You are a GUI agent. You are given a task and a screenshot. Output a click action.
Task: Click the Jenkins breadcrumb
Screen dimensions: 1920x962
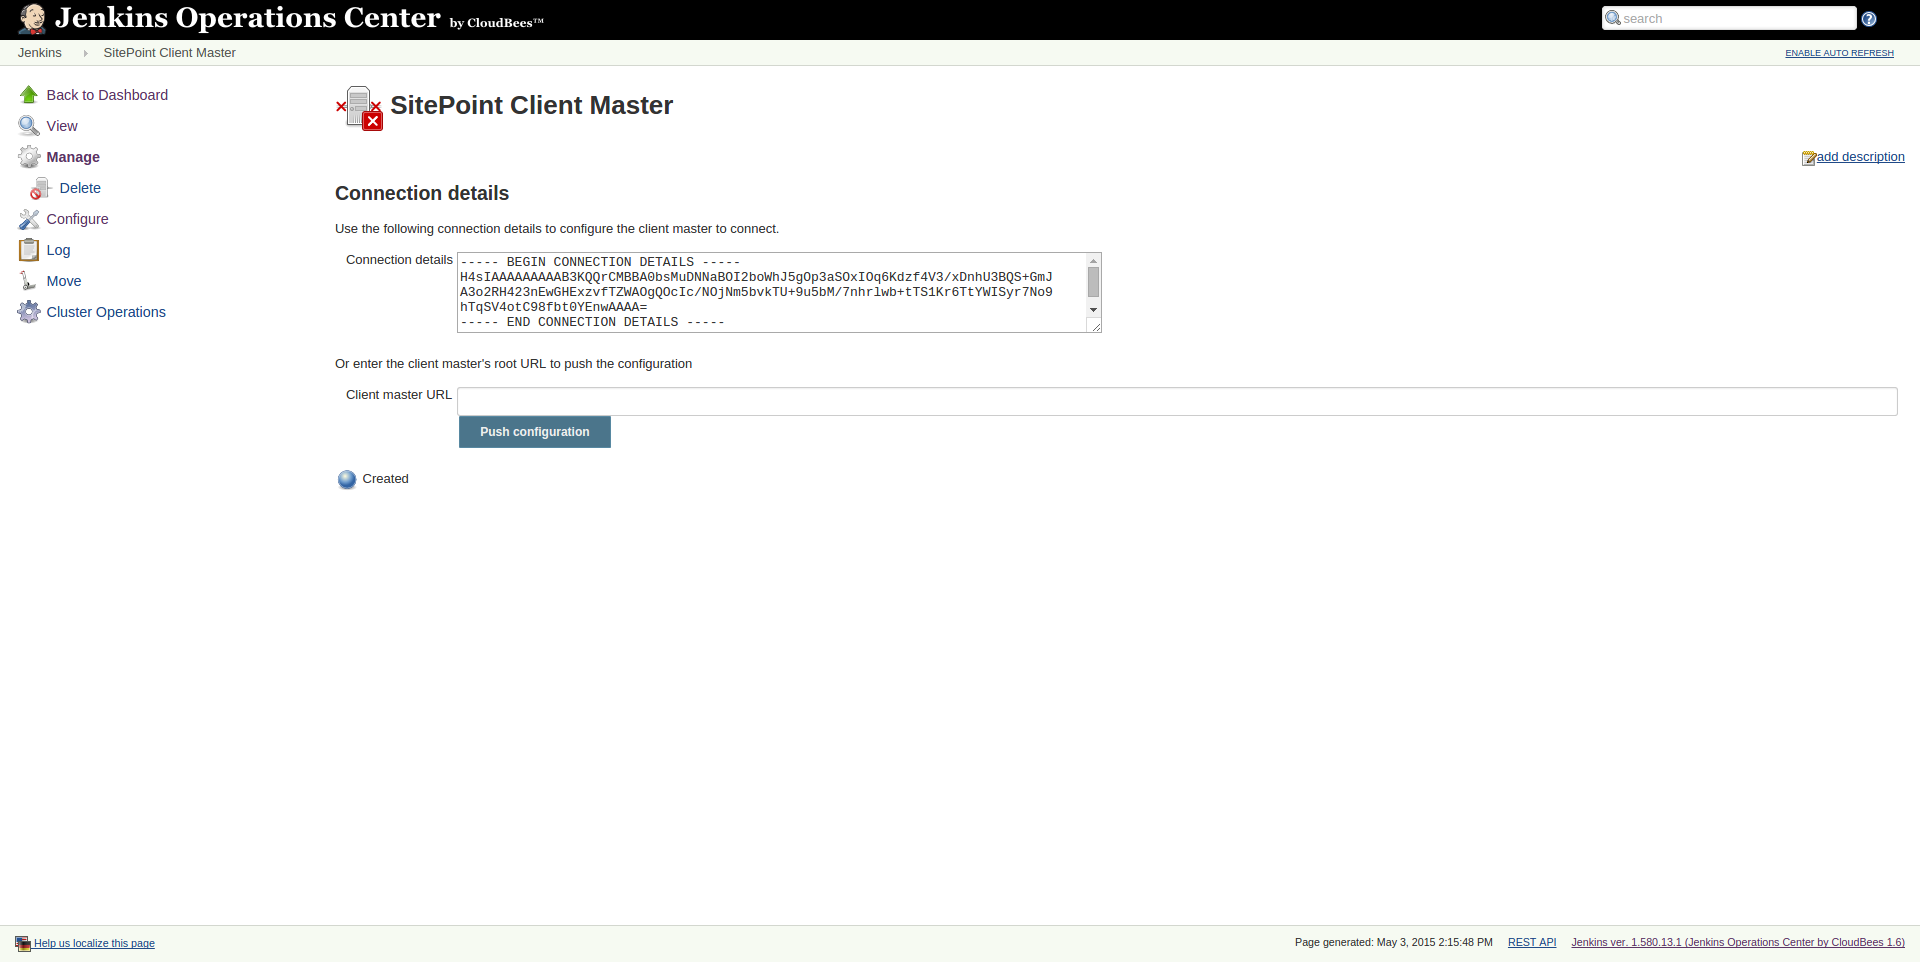click(40, 53)
